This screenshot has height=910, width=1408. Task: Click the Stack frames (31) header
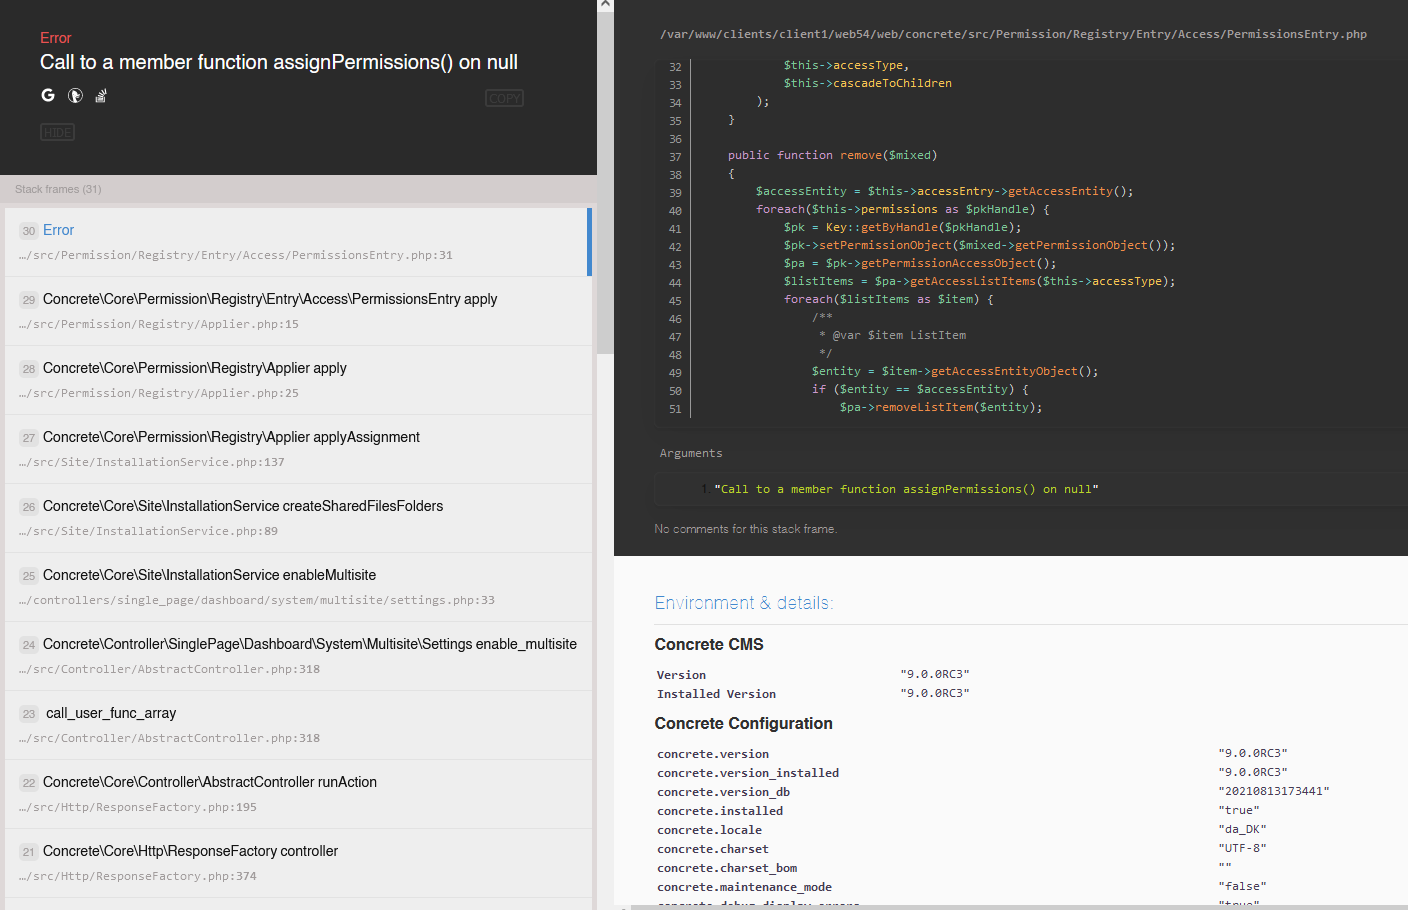(x=58, y=189)
